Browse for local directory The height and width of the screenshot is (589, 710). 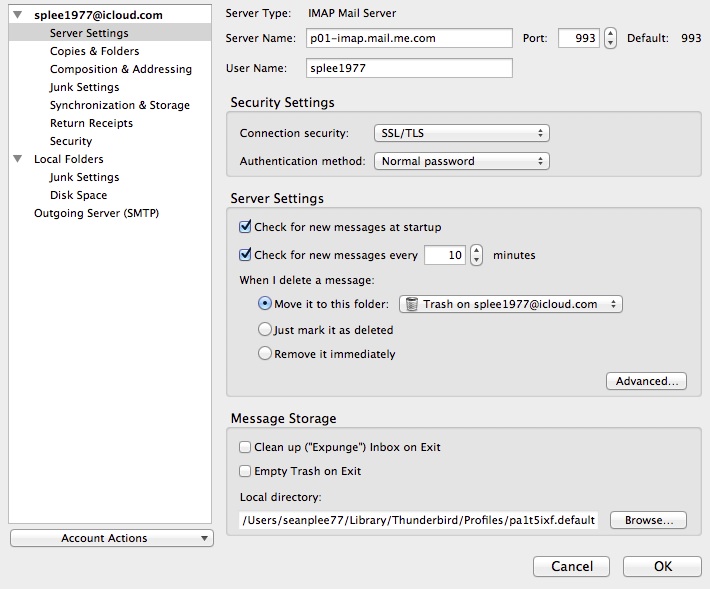point(648,520)
